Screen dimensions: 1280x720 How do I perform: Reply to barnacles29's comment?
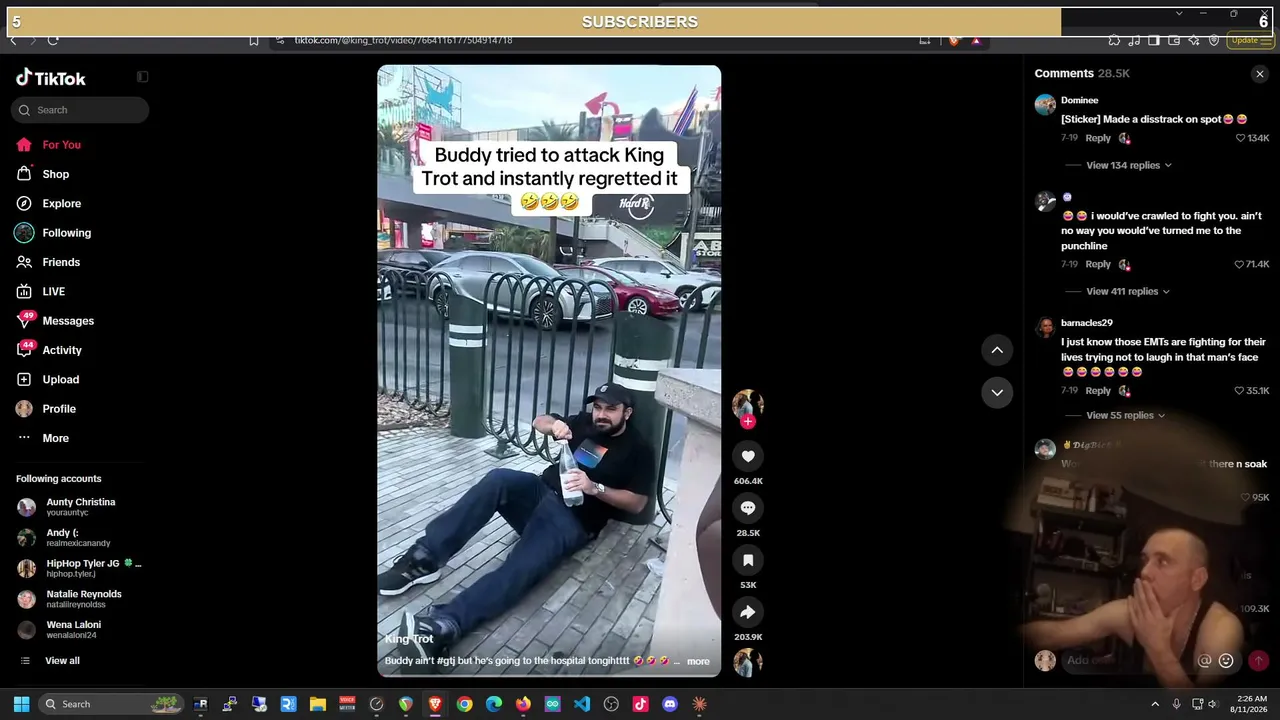click(x=1098, y=390)
